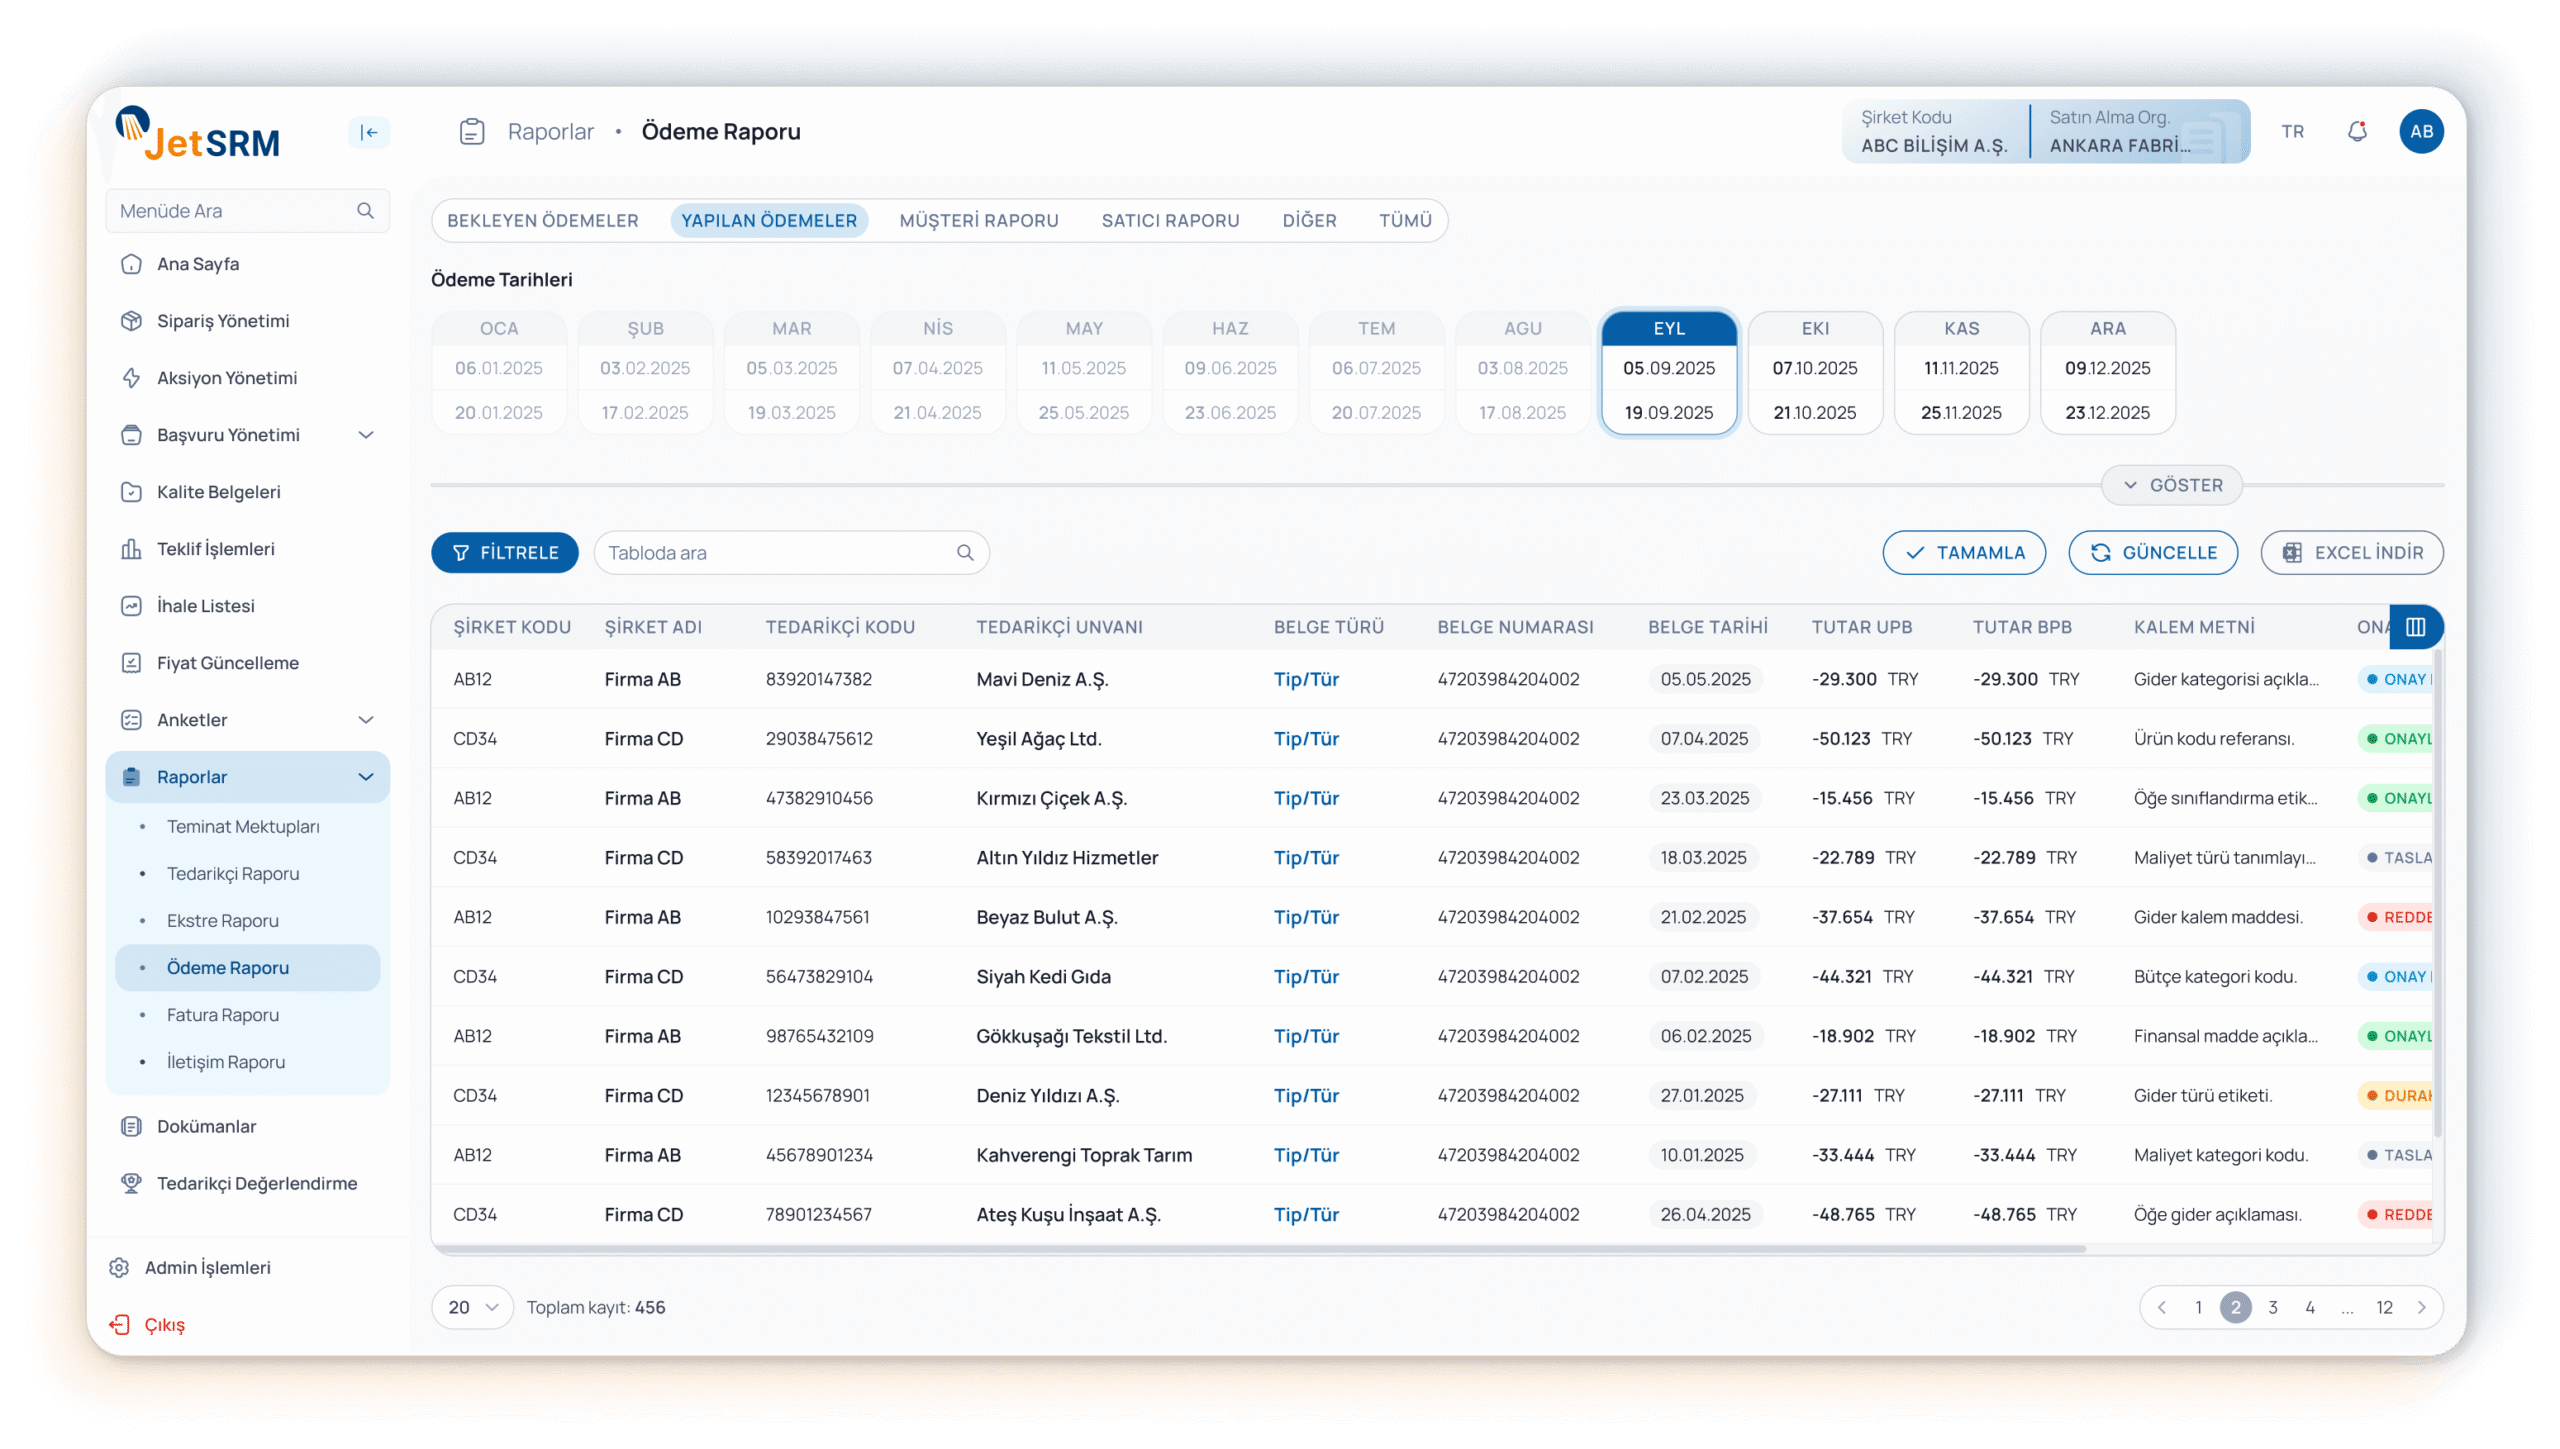The width and height of the screenshot is (2560, 1449).
Task: Click the Çıkış logout icon
Action: point(120,1325)
